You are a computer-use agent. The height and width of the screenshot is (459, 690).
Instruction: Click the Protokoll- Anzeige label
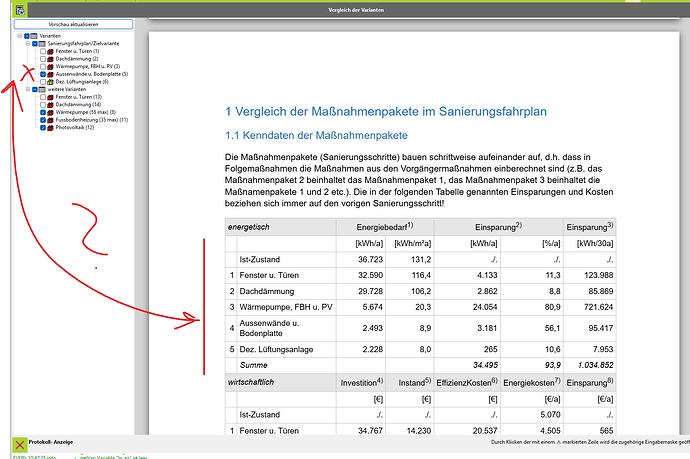(52, 442)
